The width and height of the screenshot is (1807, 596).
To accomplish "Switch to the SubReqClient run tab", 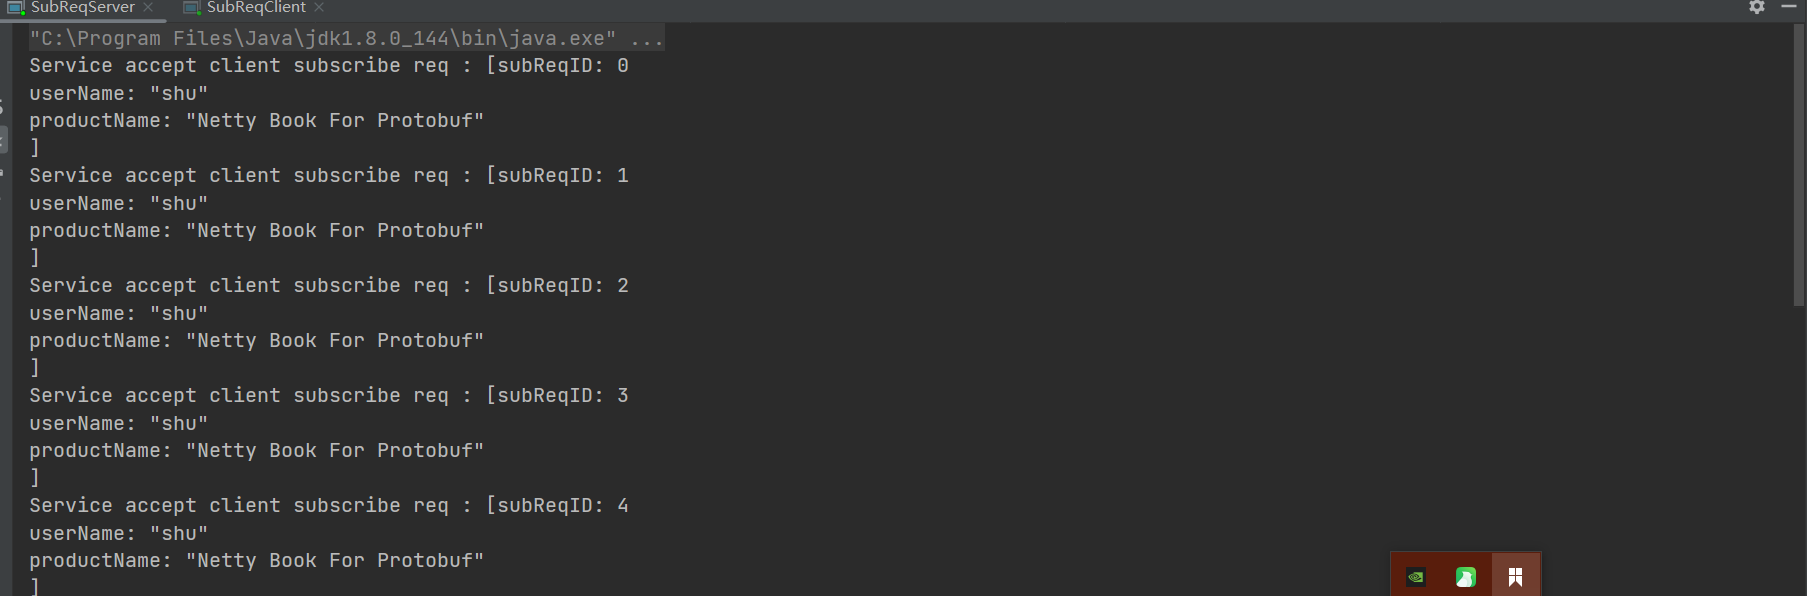I will tap(256, 7).
